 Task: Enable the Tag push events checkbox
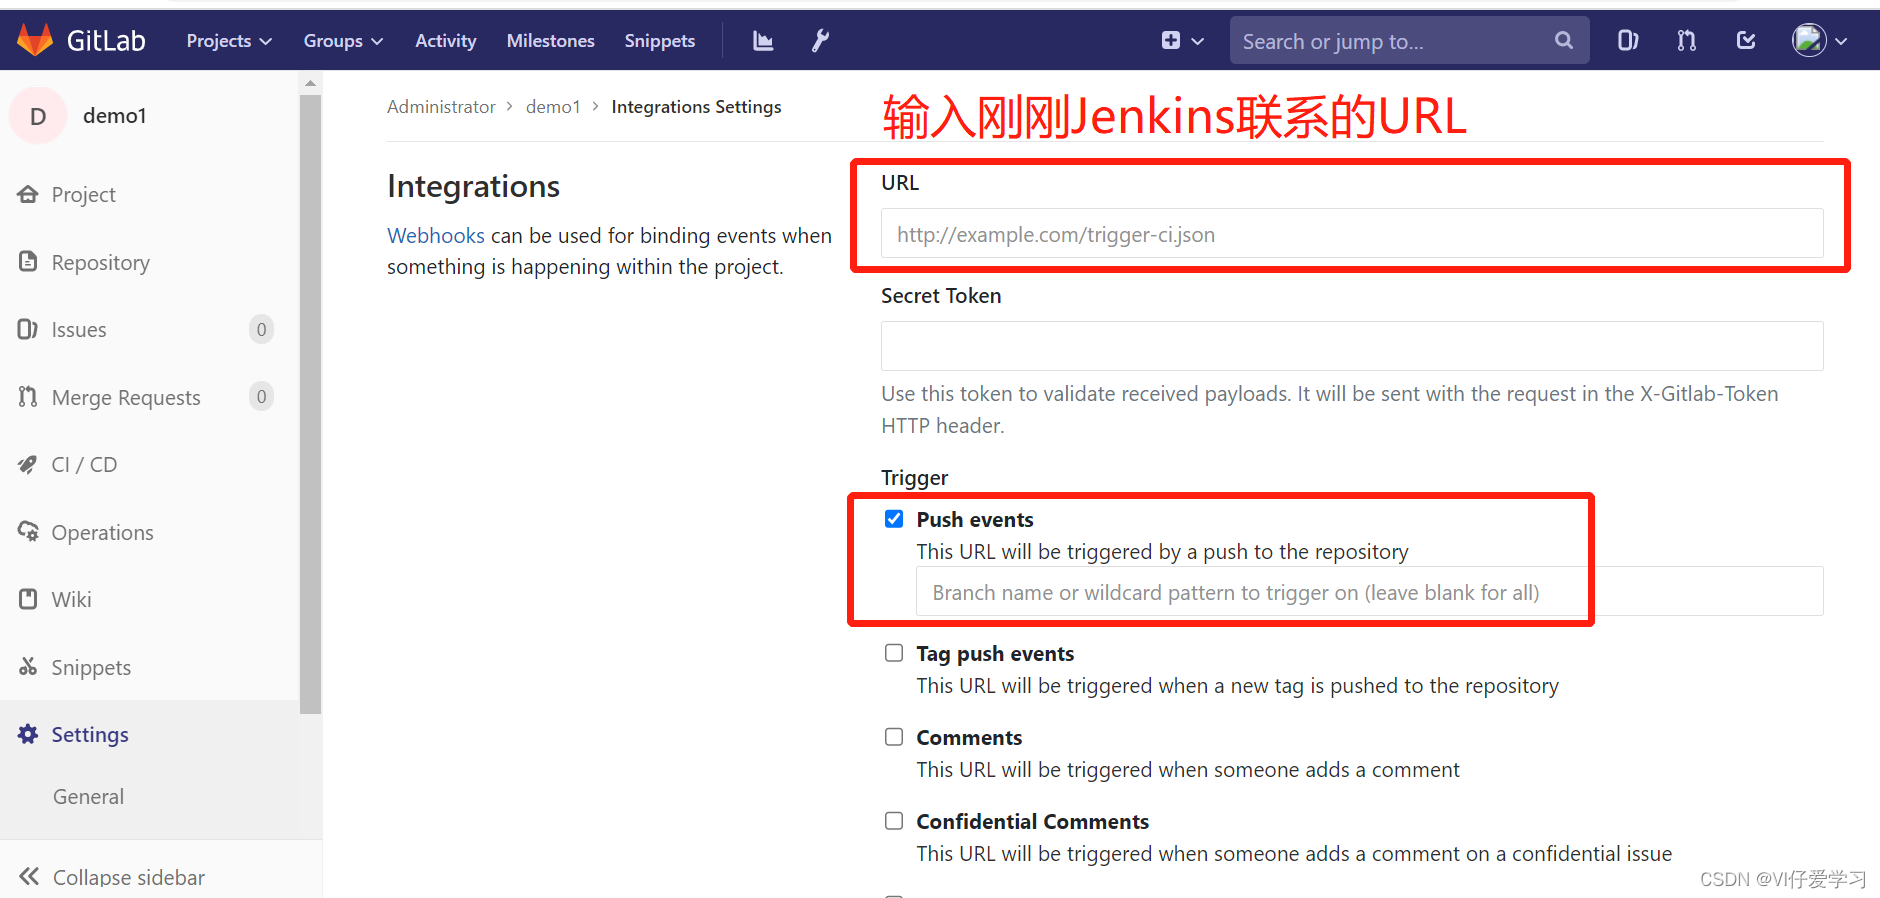[894, 653]
